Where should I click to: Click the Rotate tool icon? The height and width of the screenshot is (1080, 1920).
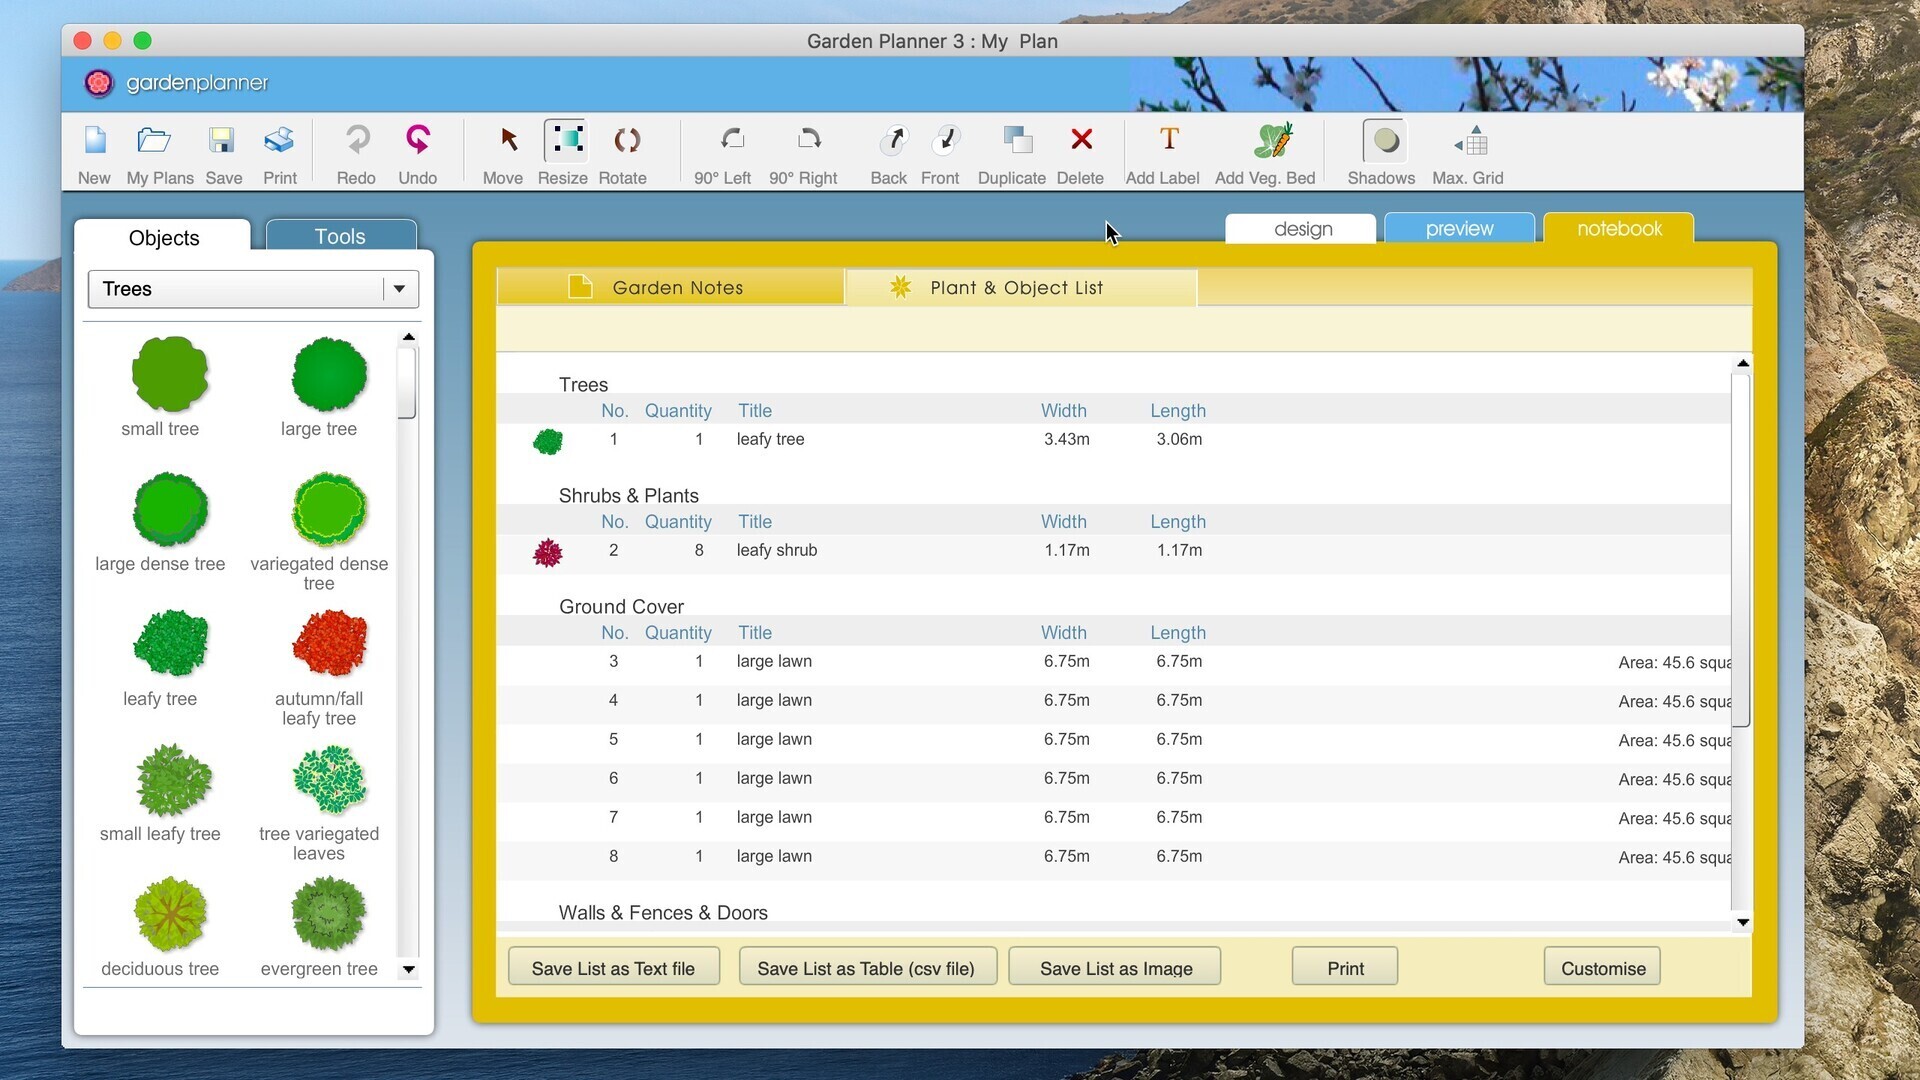pos(626,141)
